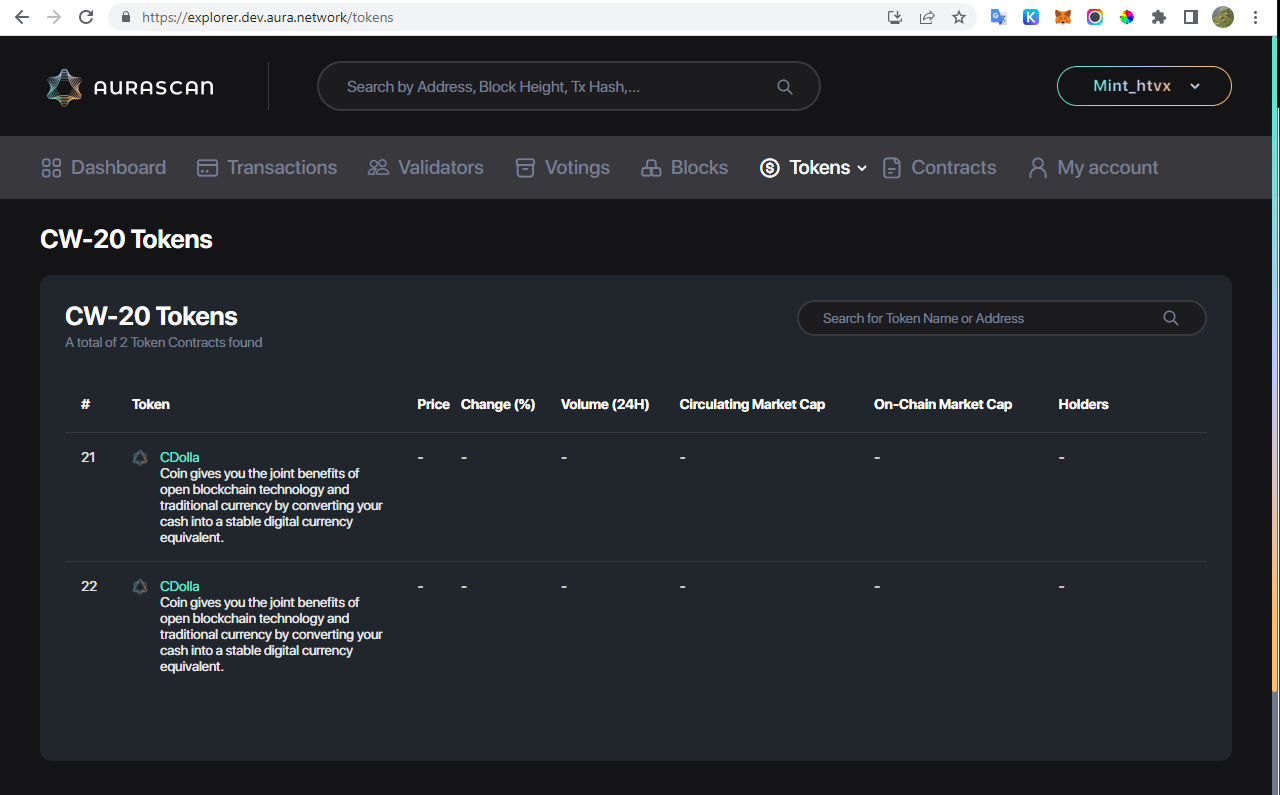Open the Keplr wallet extension icon
This screenshot has height=795, width=1280.
tap(1031, 17)
